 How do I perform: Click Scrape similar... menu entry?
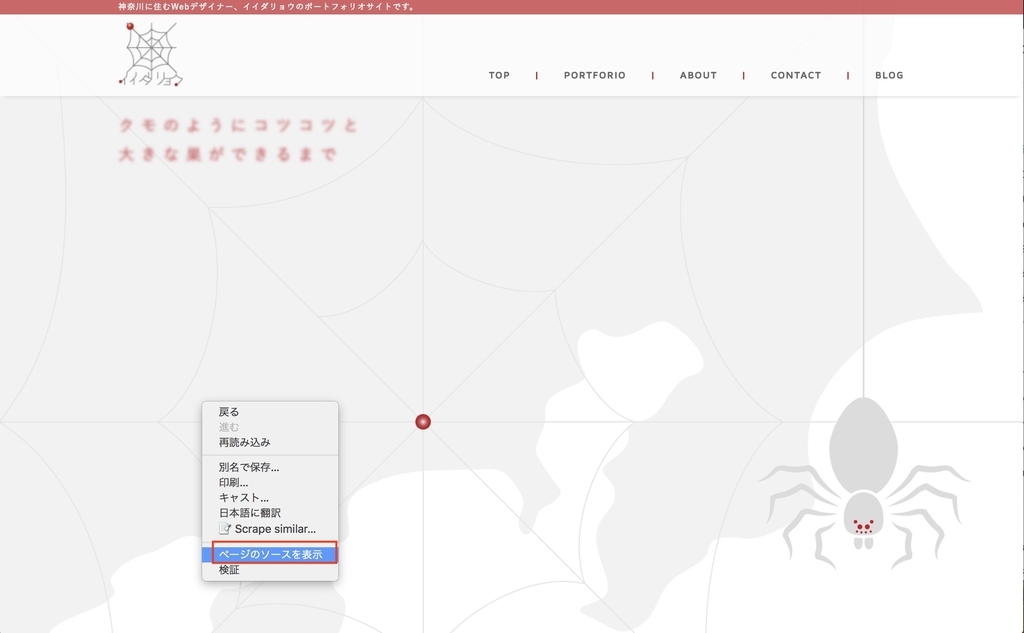pyautogui.click(x=270, y=528)
